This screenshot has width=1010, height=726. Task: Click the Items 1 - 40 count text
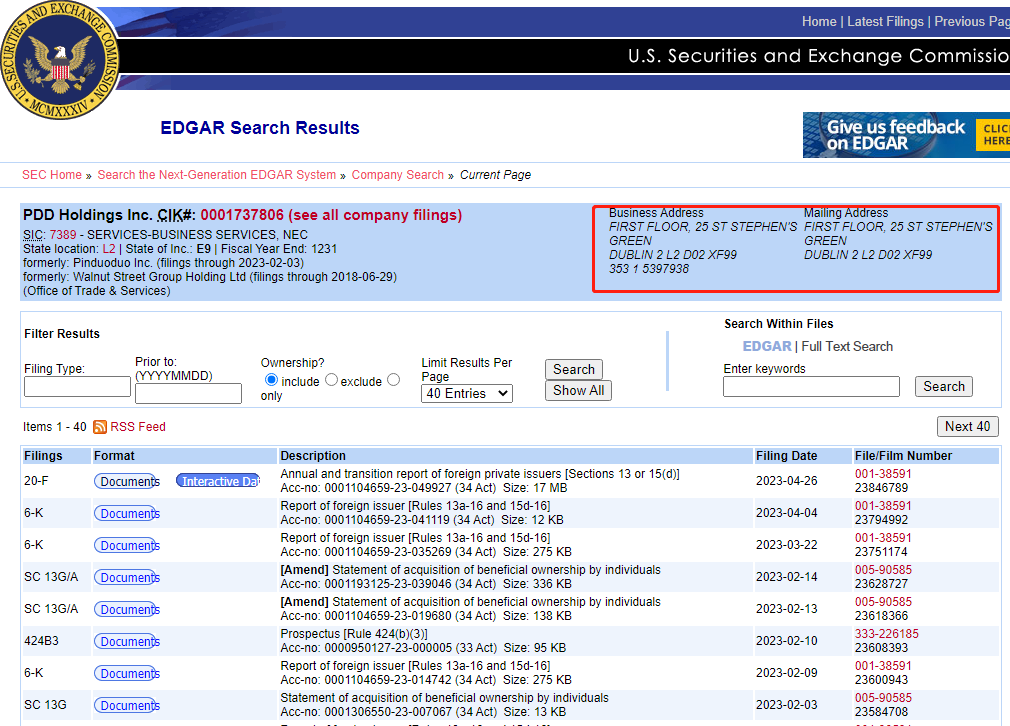(55, 427)
